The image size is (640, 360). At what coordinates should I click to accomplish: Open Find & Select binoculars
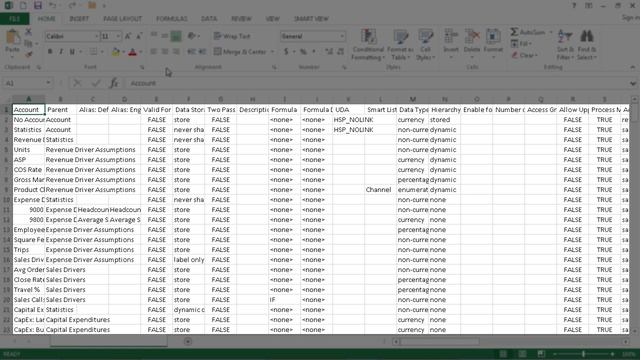pyautogui.click(x=587, y=44)
